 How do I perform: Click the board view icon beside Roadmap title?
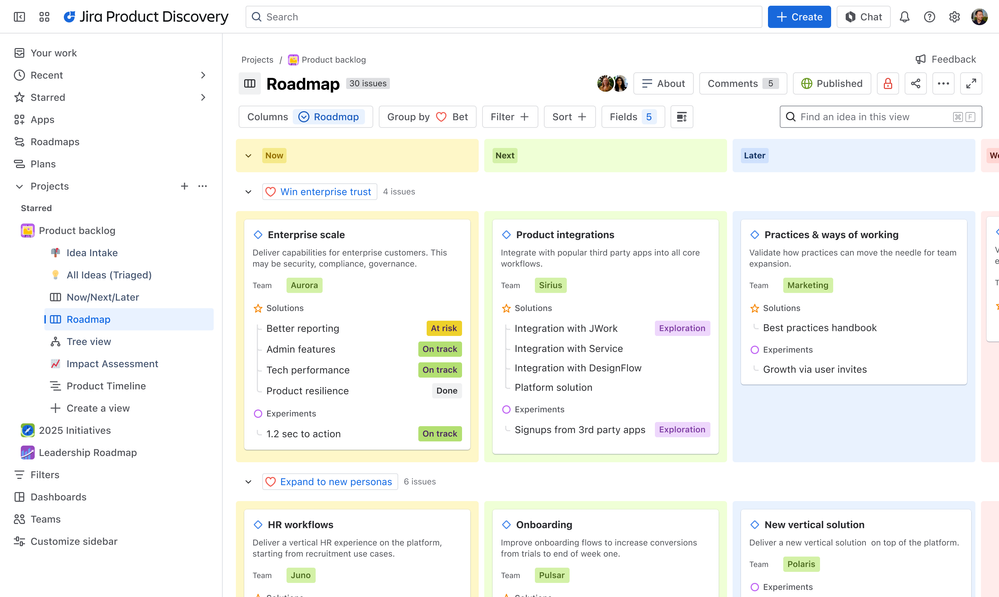(250, 83)
